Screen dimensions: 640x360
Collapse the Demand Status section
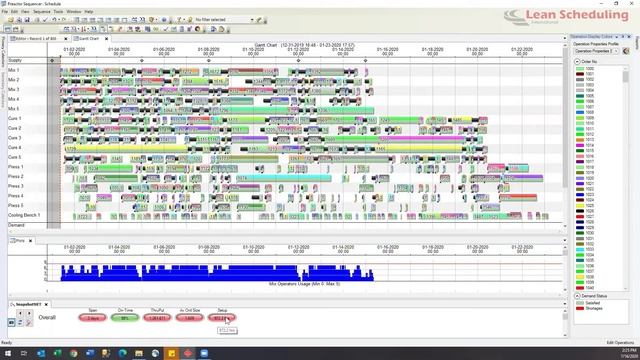(577, 296)
